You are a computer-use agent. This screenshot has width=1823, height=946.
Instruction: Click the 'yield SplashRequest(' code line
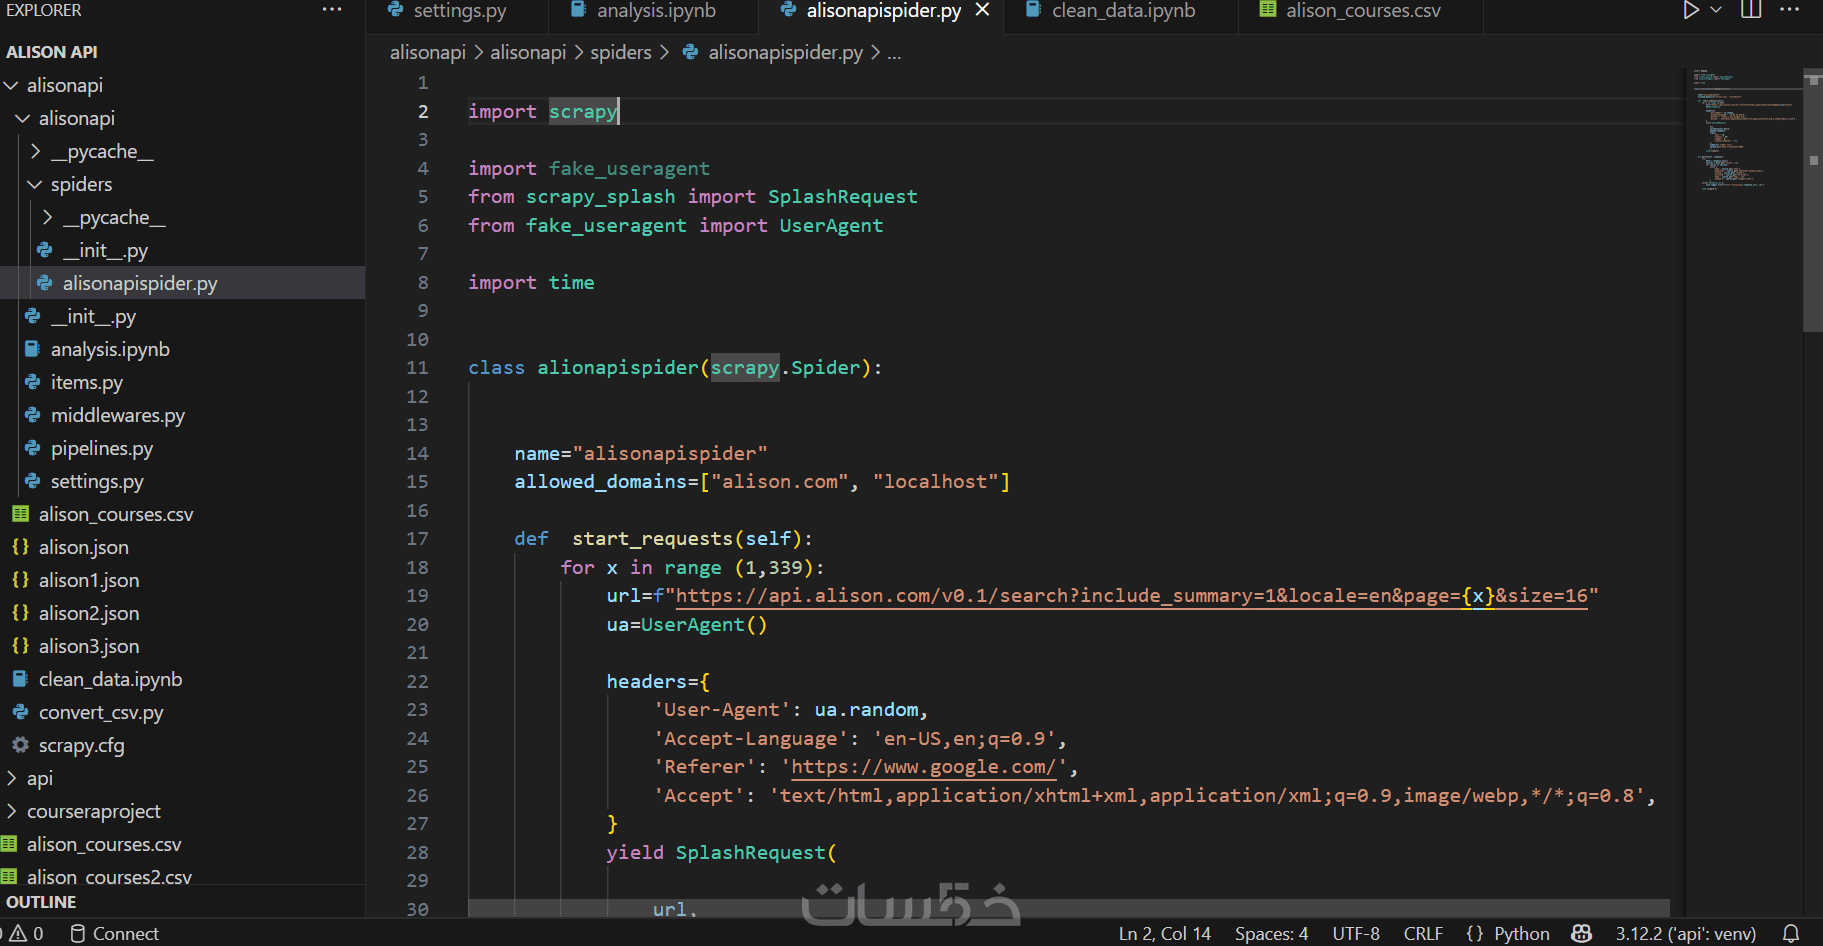pos(721,853)
